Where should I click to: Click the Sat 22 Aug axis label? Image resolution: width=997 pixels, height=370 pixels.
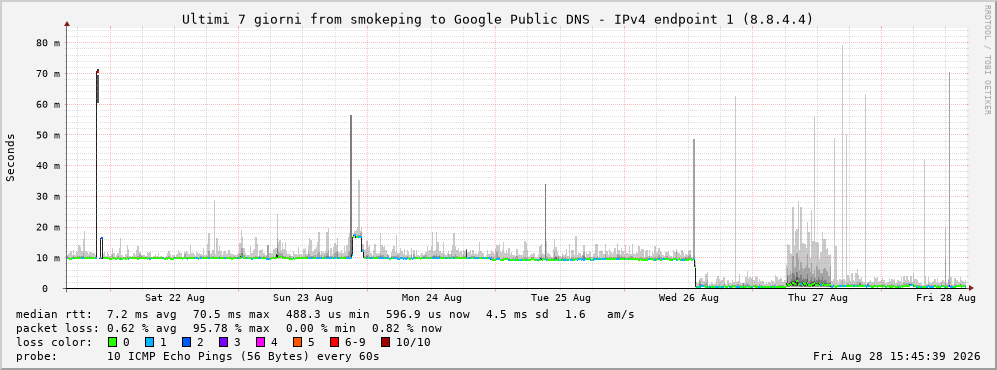[174, 298]
